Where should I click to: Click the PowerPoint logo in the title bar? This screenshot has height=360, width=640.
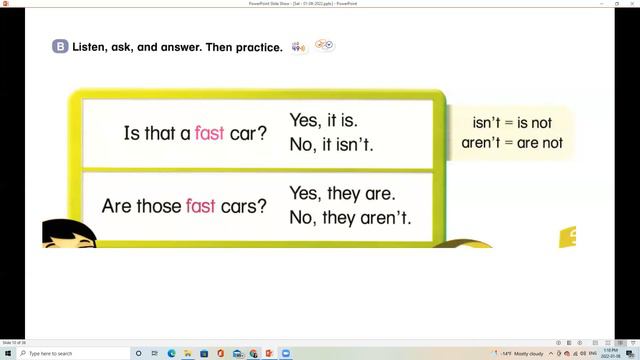tap(5, 3)
